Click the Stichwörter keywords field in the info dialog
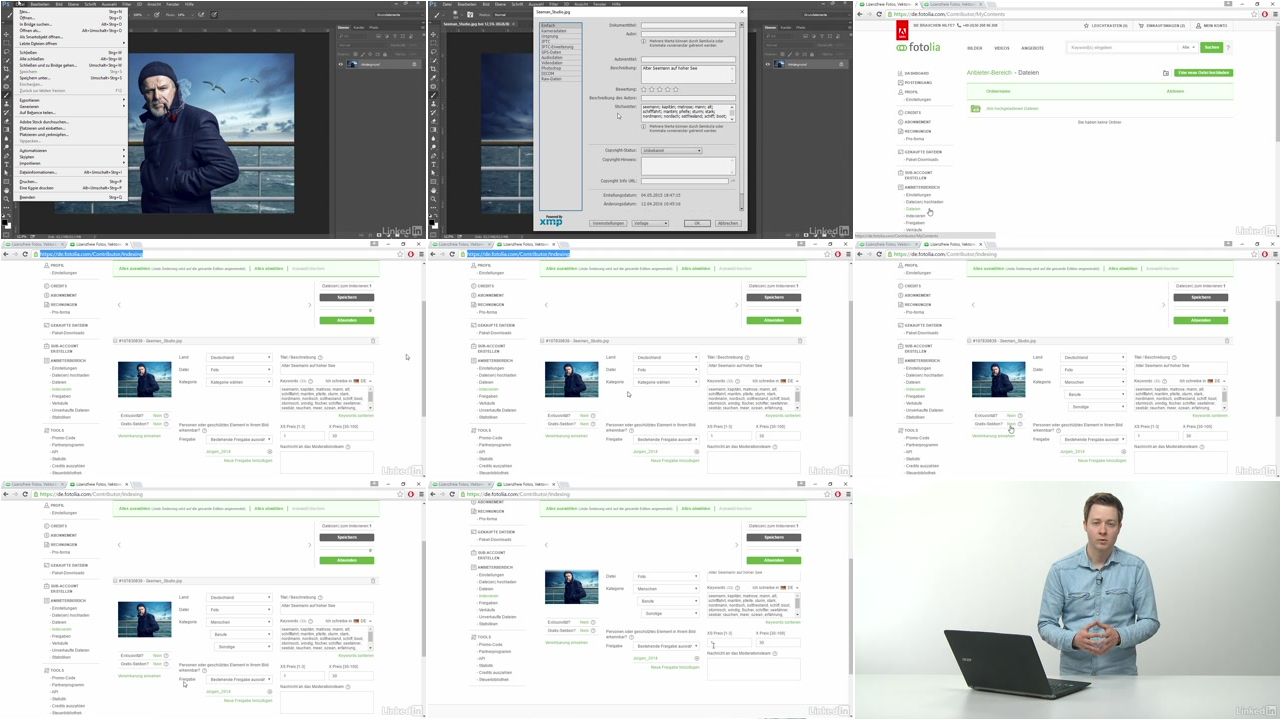The image size is (1281, 720). tap(688, 113)
